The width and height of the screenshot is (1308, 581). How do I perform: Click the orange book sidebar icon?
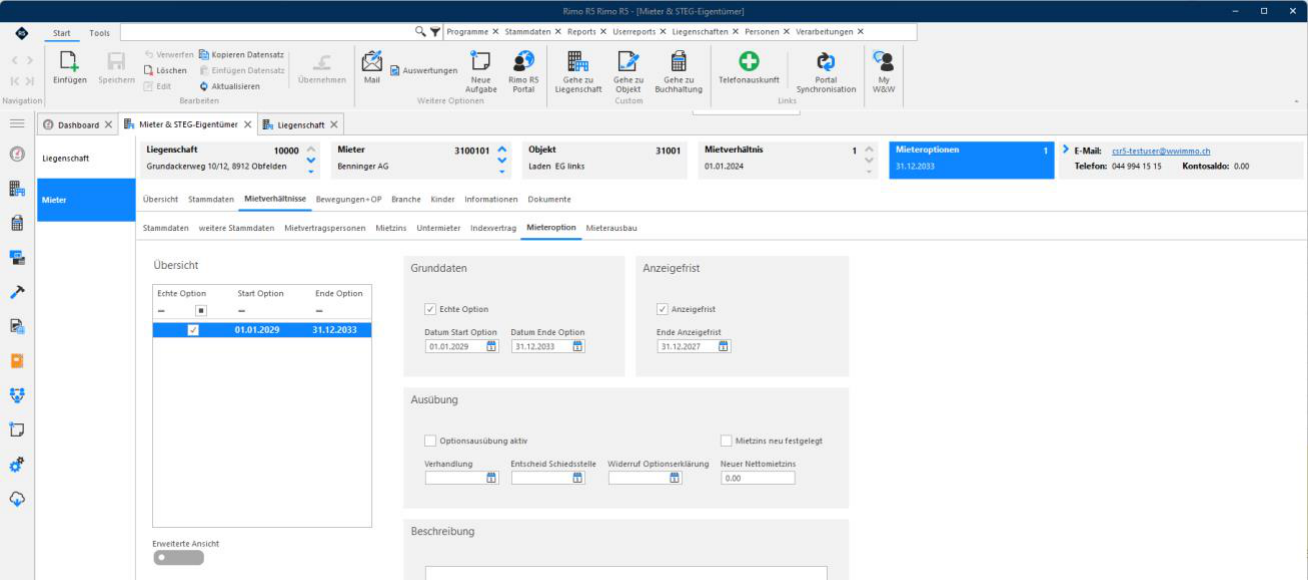17,361
